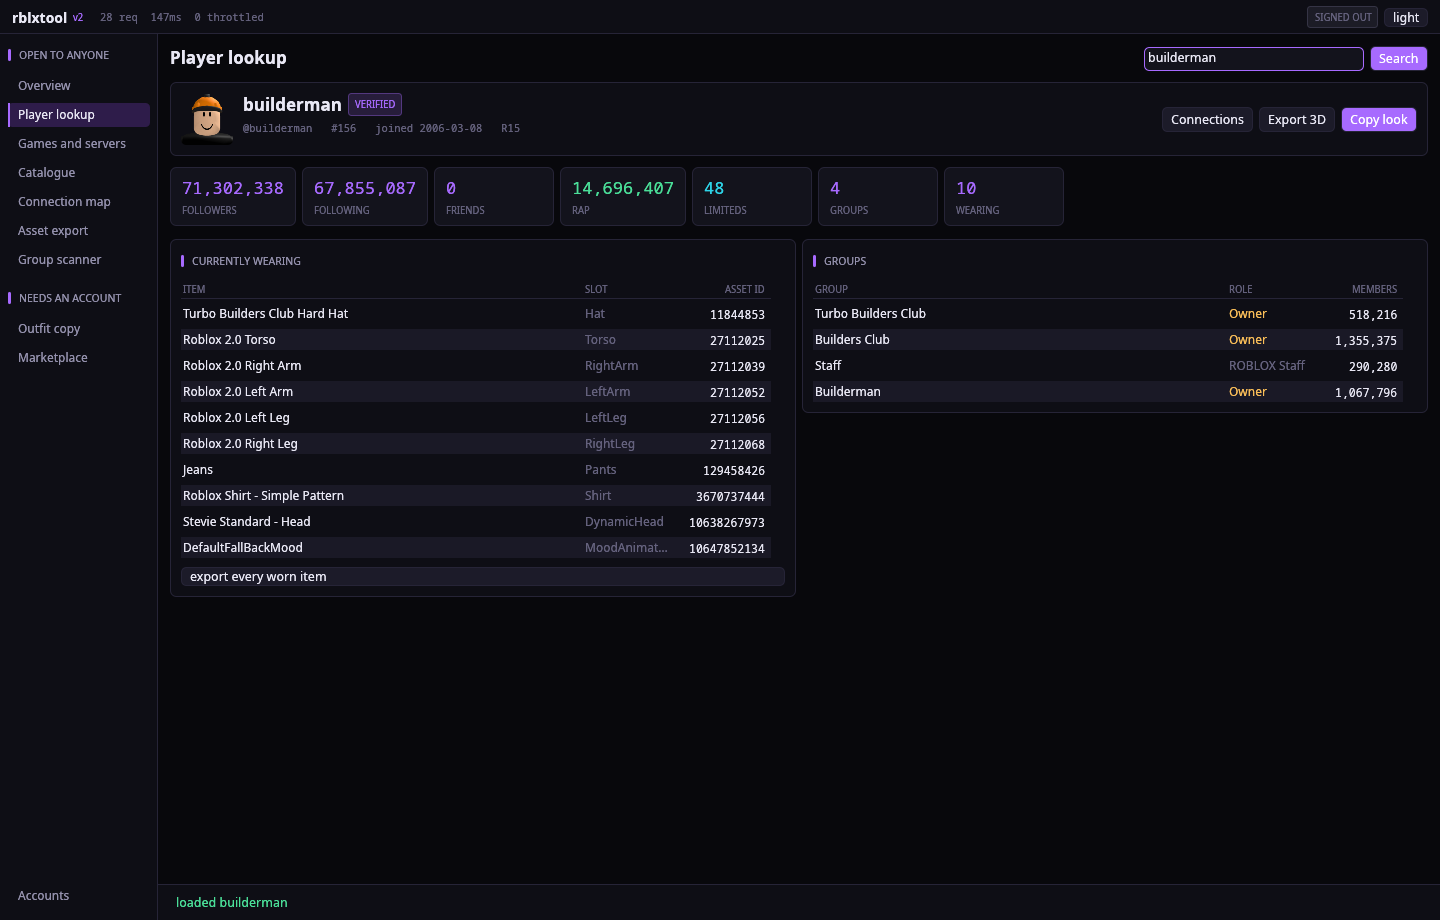Click the SIGNED OUT status badge
The height and width of the screenshot is (920, 1440).
coord(1342,17)
